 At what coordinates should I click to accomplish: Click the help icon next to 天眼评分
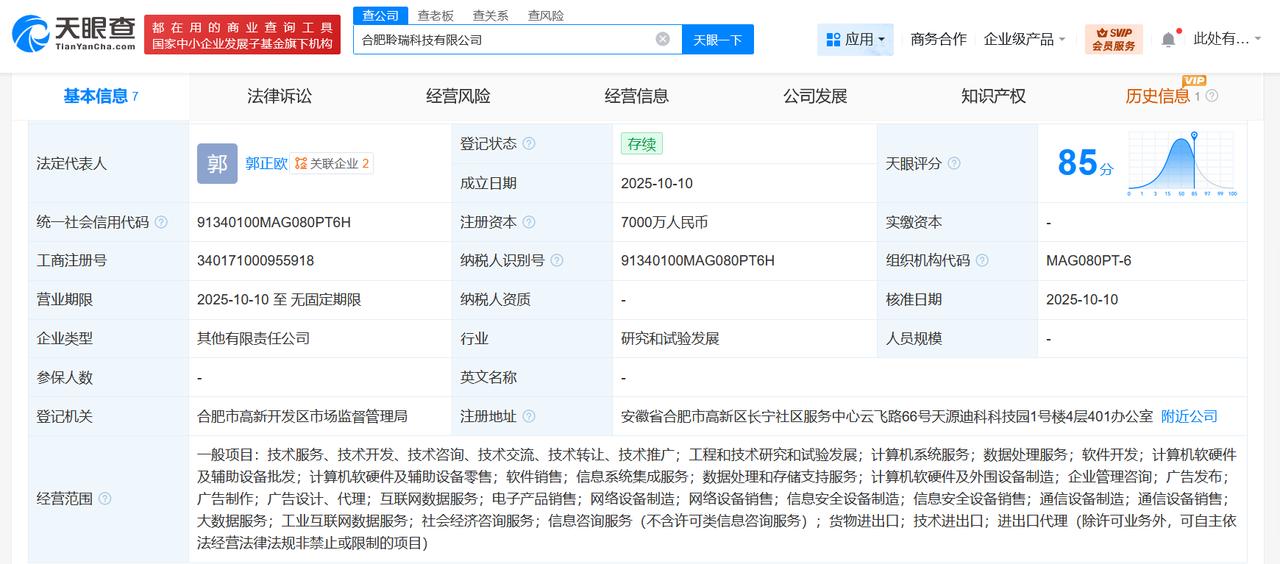tap(954, 163)
